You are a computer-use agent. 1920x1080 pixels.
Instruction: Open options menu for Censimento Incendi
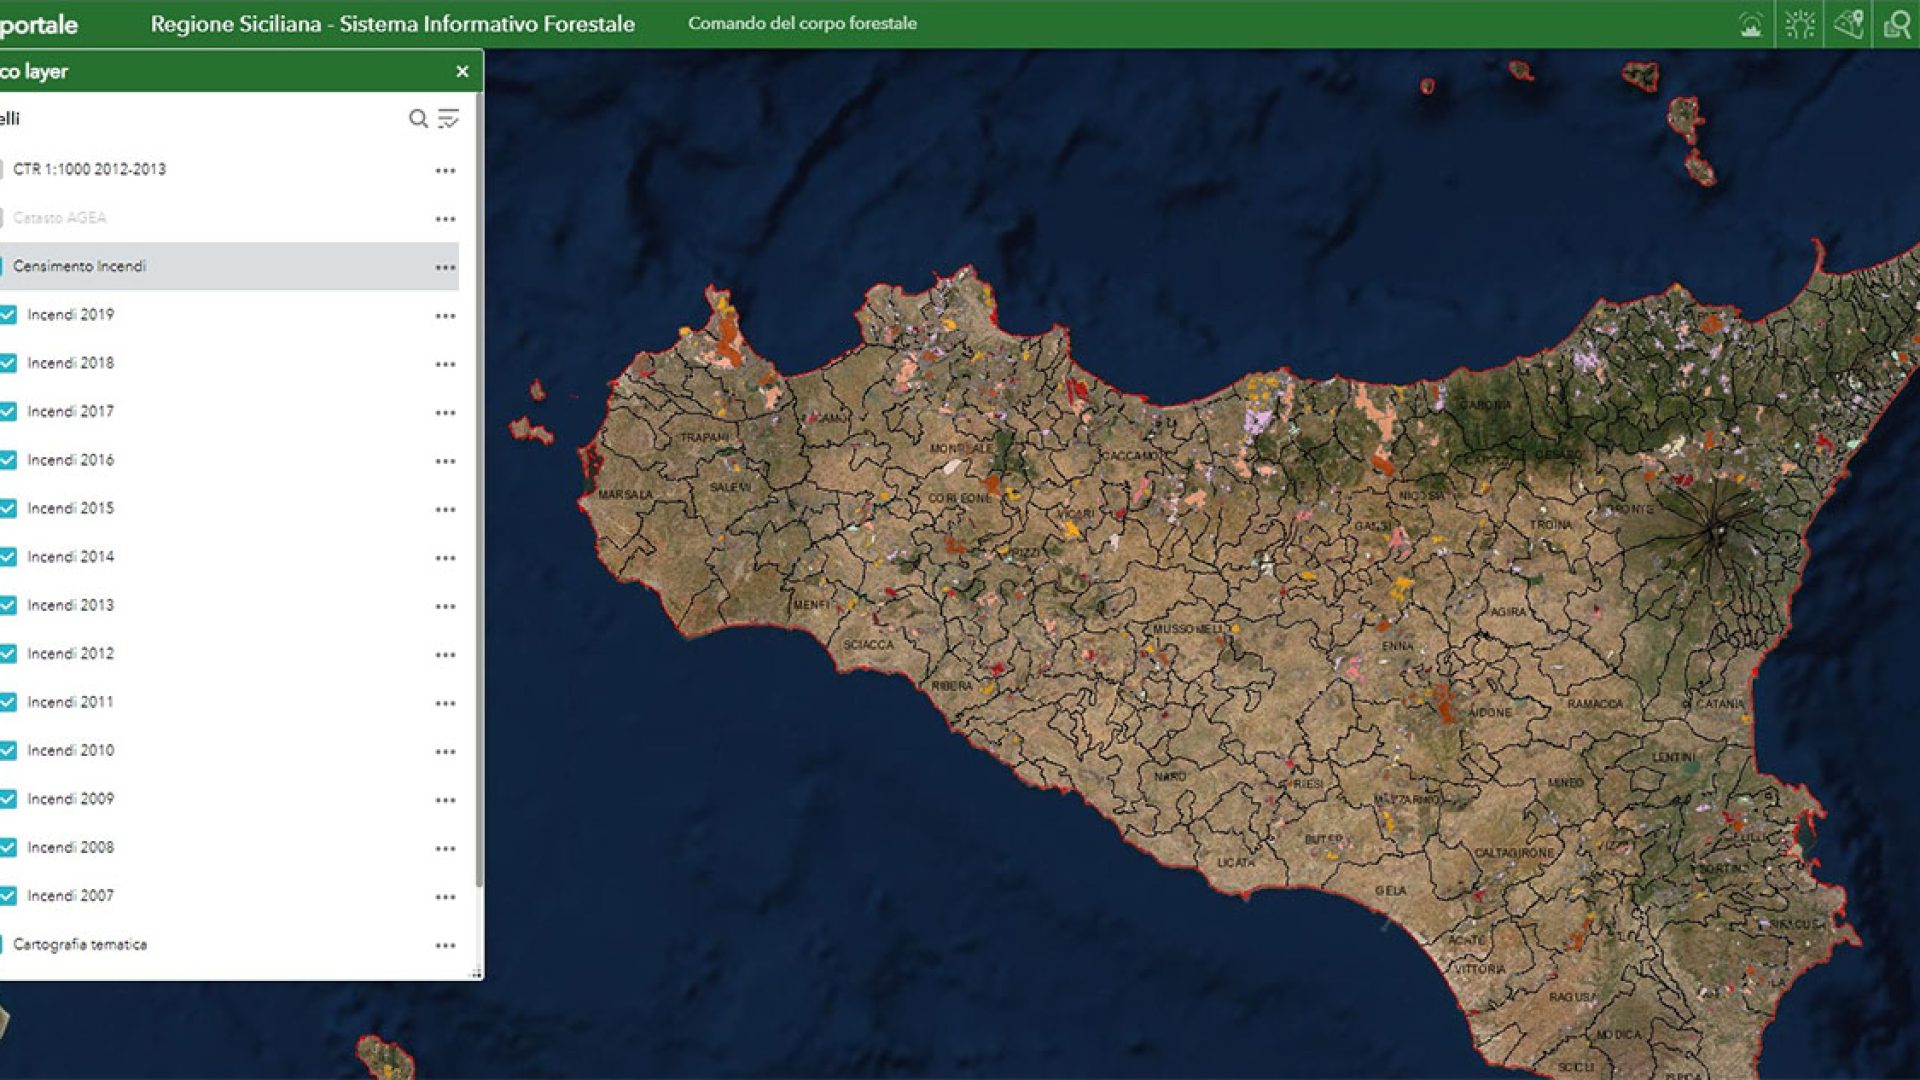tap(445, 268)
